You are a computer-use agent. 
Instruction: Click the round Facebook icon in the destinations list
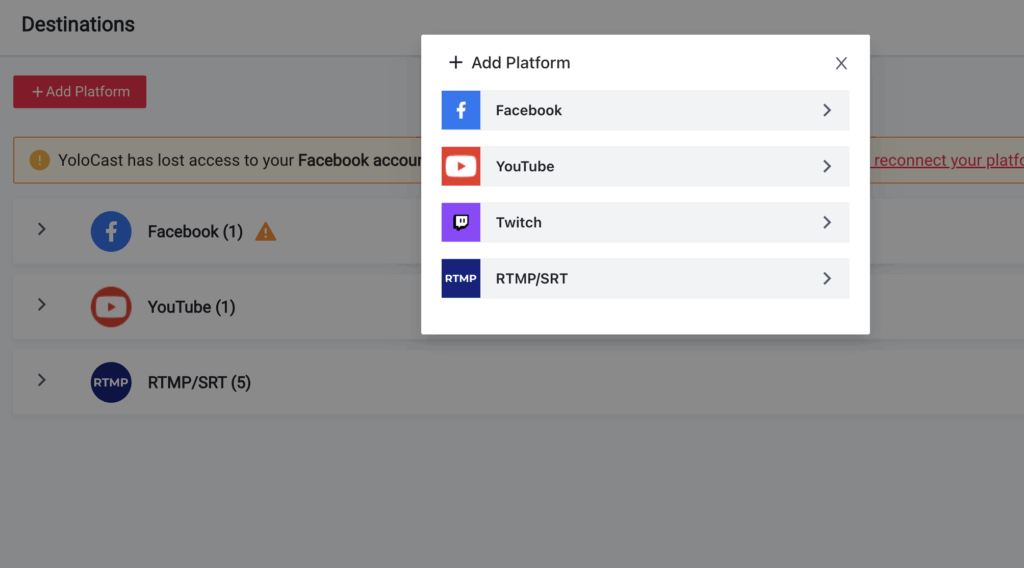tap(111, 231)
